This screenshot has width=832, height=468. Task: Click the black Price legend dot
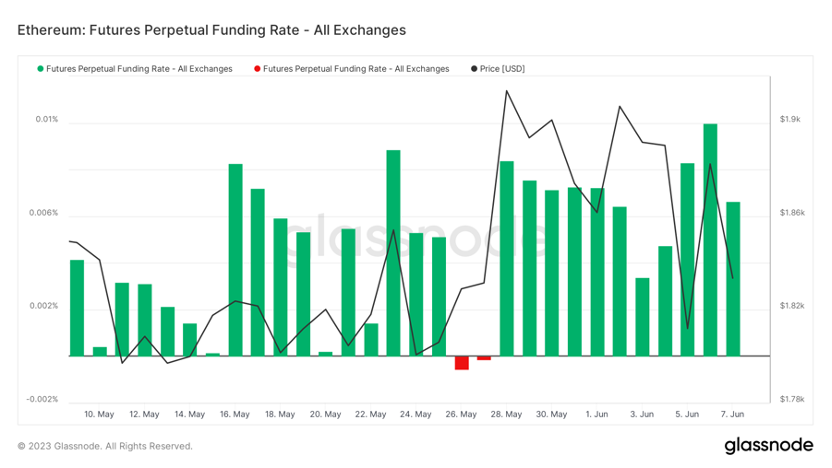point(473,69)
